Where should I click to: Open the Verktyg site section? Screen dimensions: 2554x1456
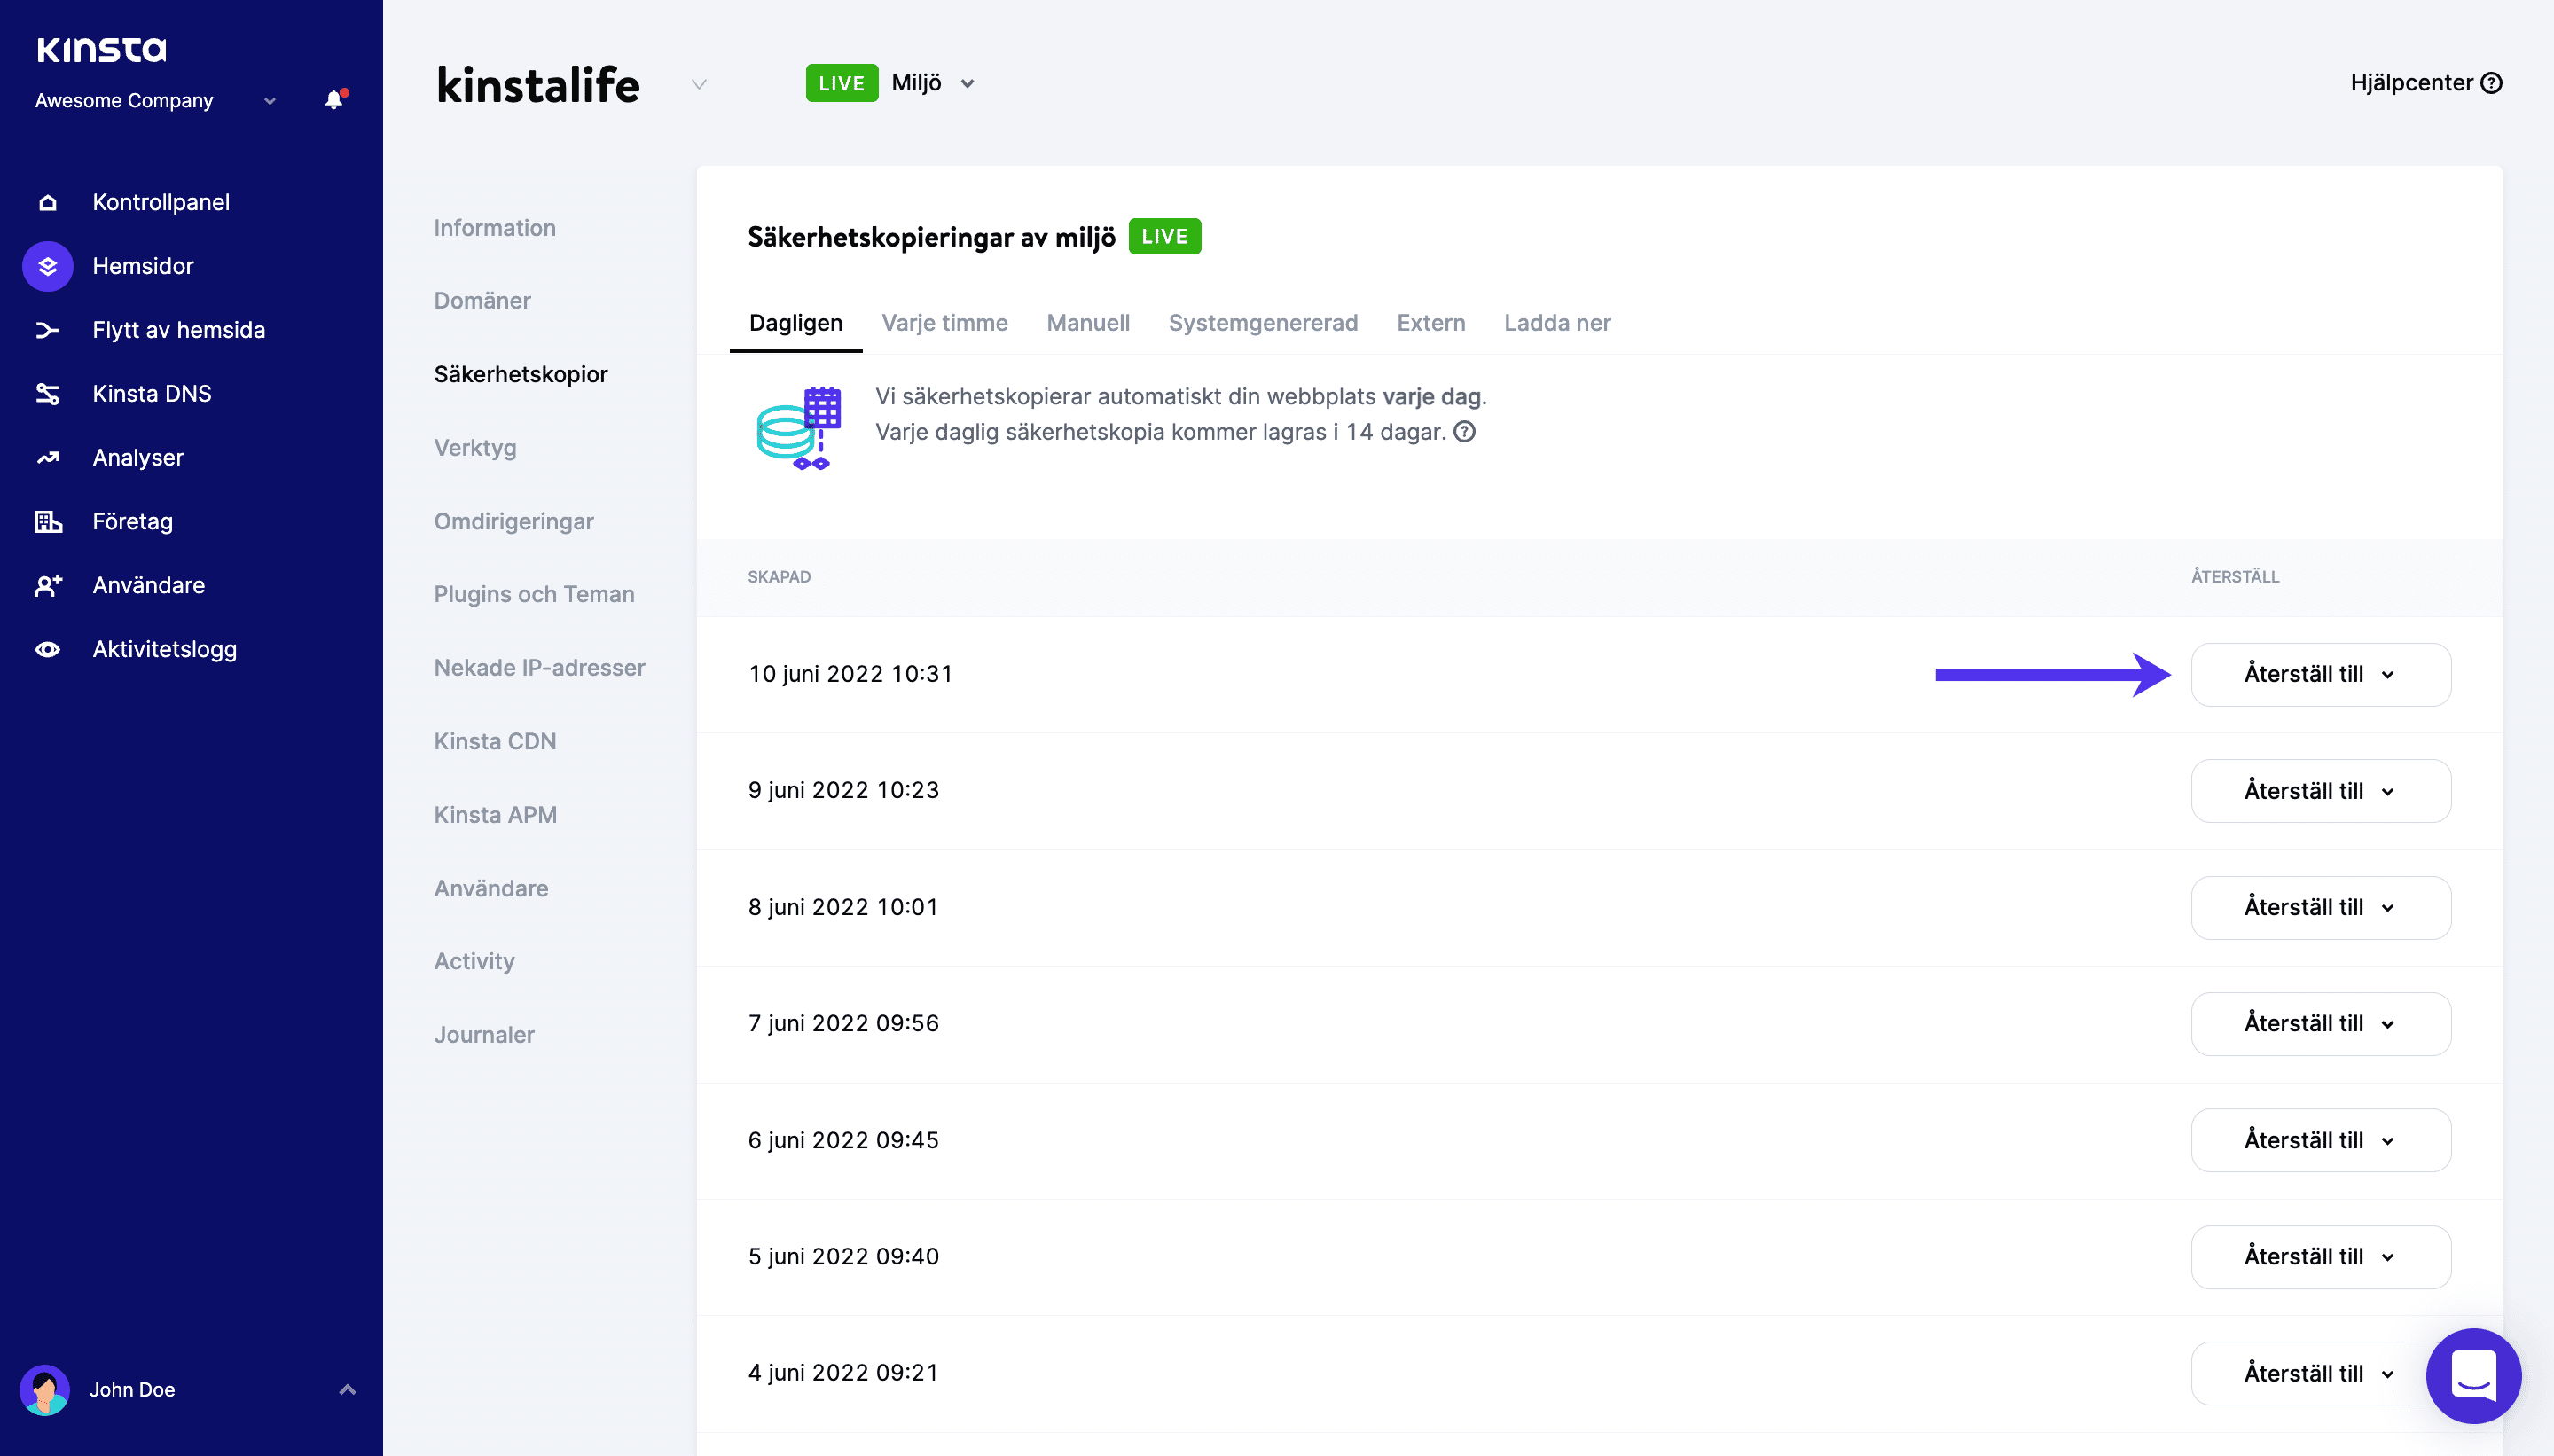click(475, 448)
